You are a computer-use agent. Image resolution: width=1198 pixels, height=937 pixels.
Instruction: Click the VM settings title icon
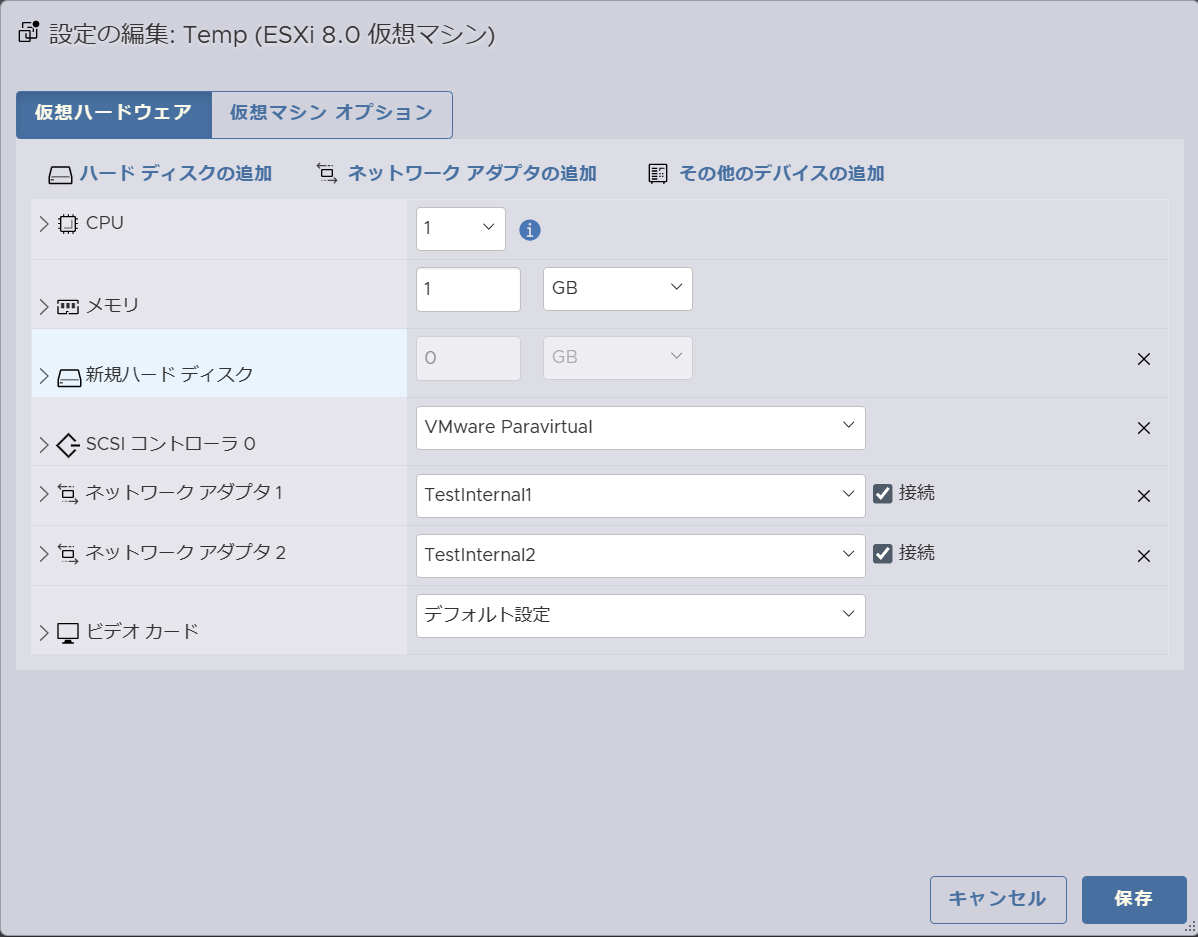tap(29, 31)
